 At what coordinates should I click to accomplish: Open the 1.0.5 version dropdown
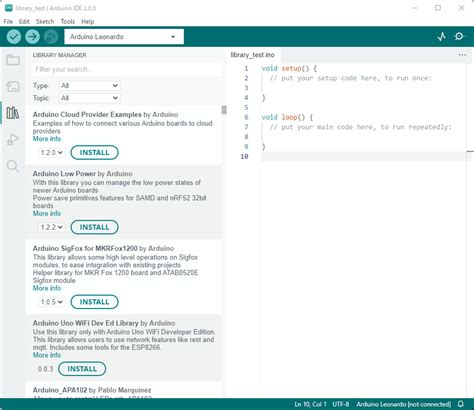51,302
